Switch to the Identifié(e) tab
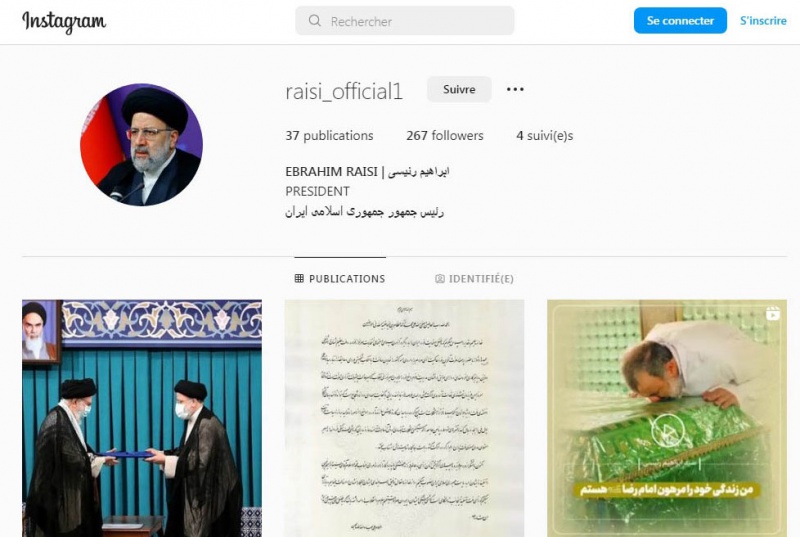Viewport: 800px width, 537px height. [474, 278]
